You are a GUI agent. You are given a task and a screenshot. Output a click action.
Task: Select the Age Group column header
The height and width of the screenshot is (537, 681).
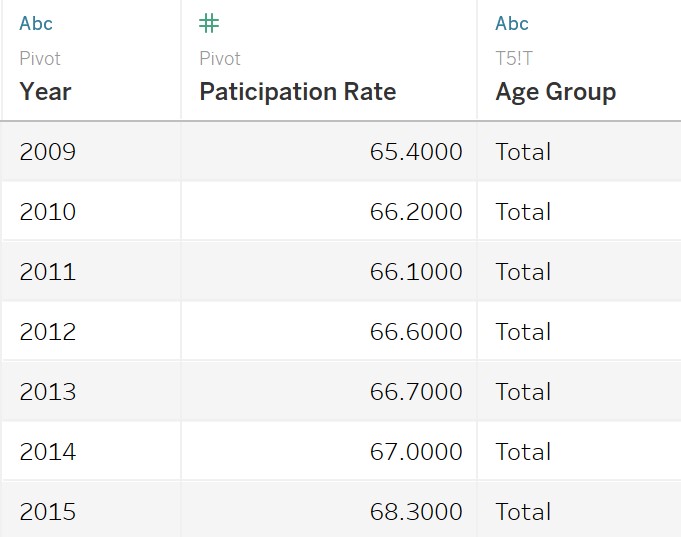click(x=555, y=92)
